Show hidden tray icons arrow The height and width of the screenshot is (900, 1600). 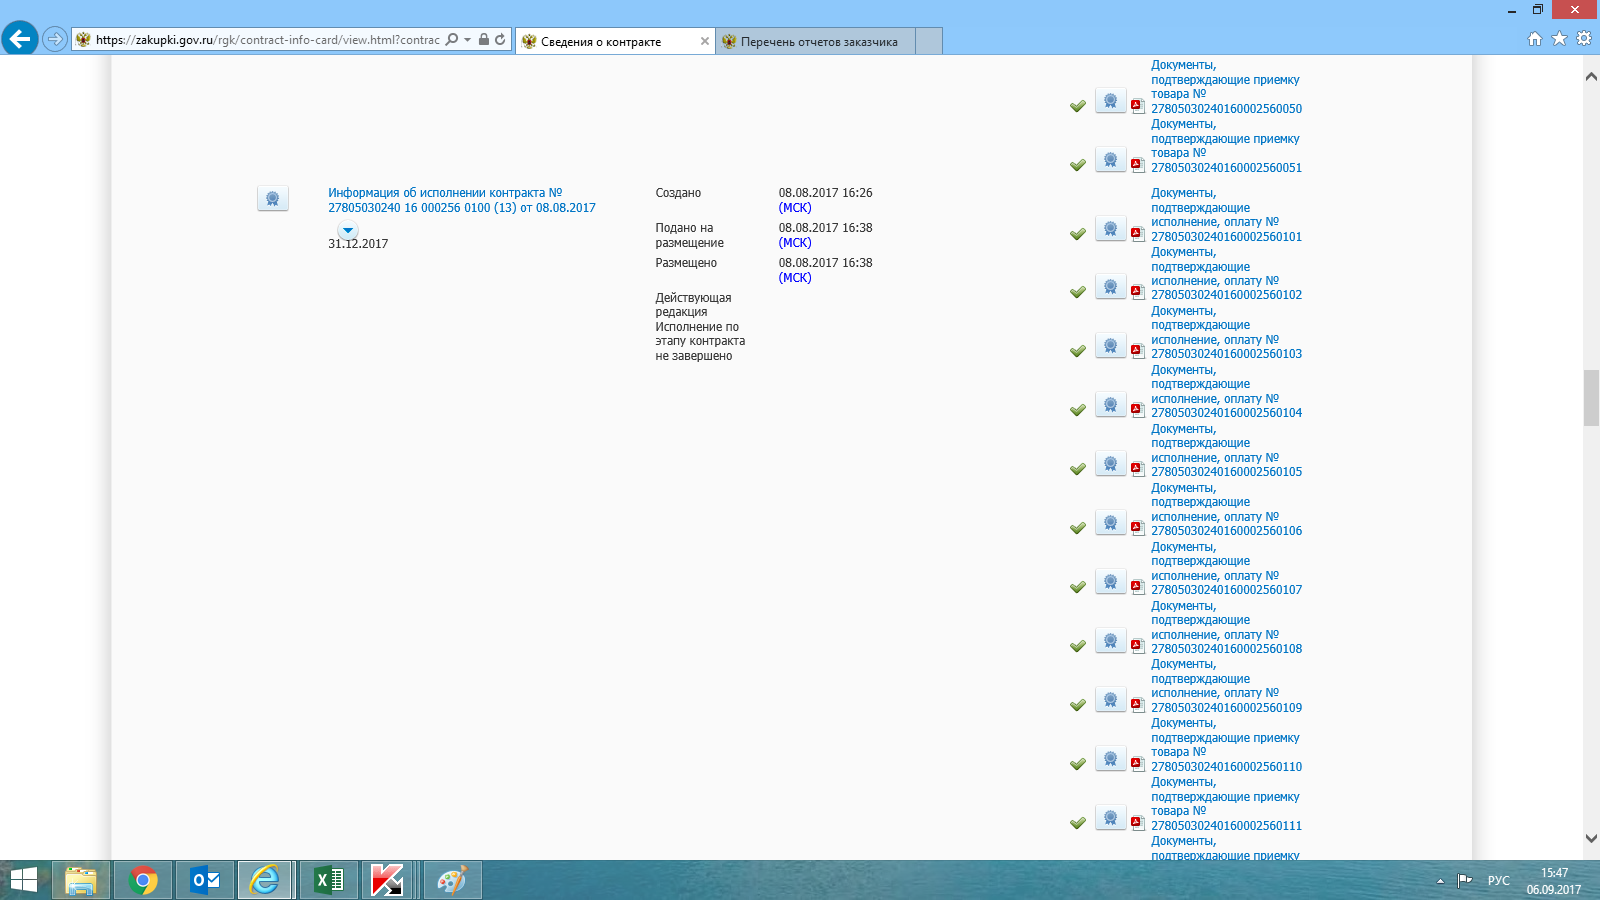pos(1440,881)
